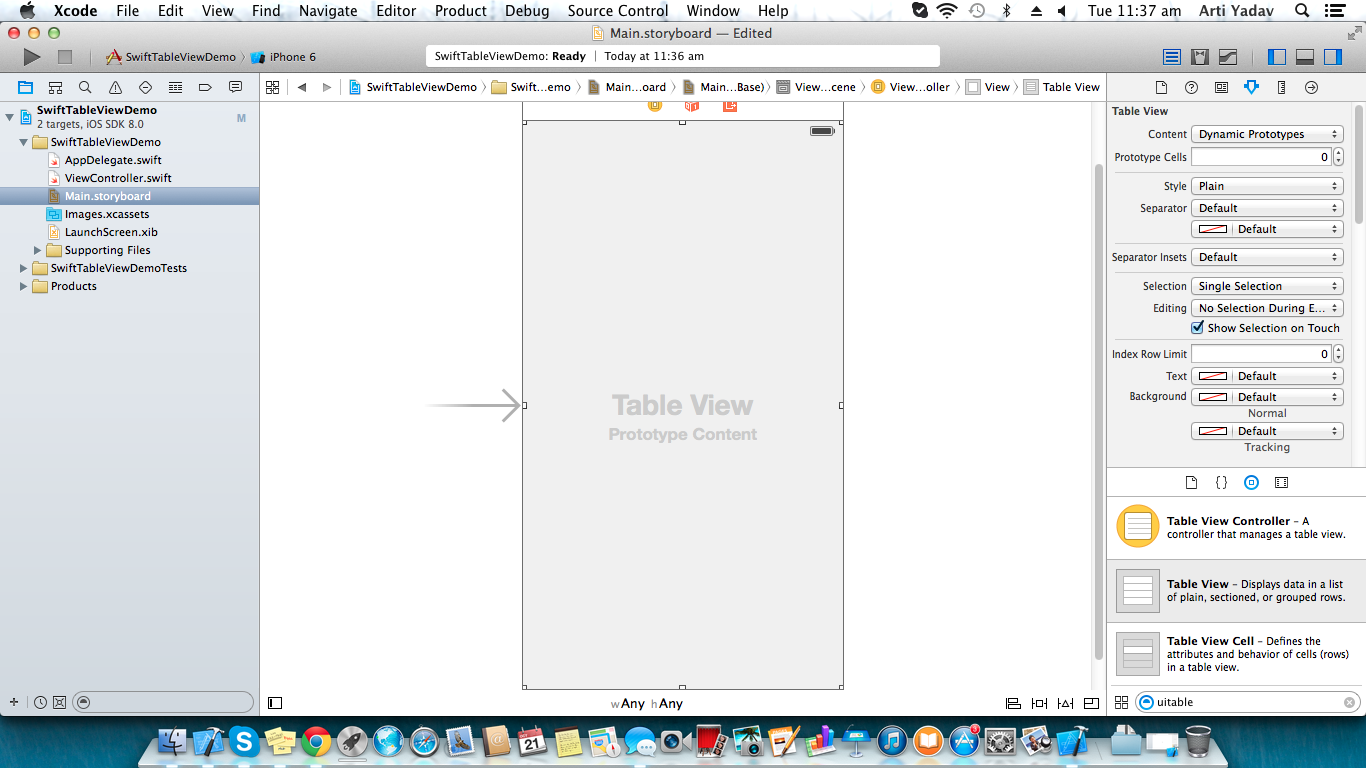The image size is (1366, 768).
Task: Show the Issue navigator warning icon
Action: (x=116, y=87)
